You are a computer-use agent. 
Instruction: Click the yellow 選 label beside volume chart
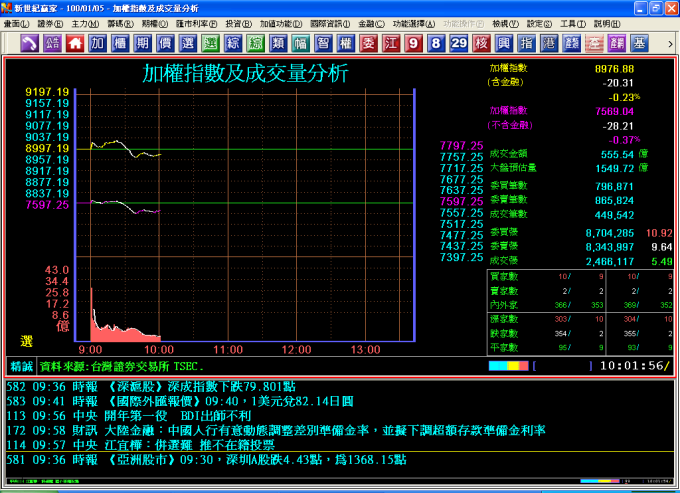26,341
